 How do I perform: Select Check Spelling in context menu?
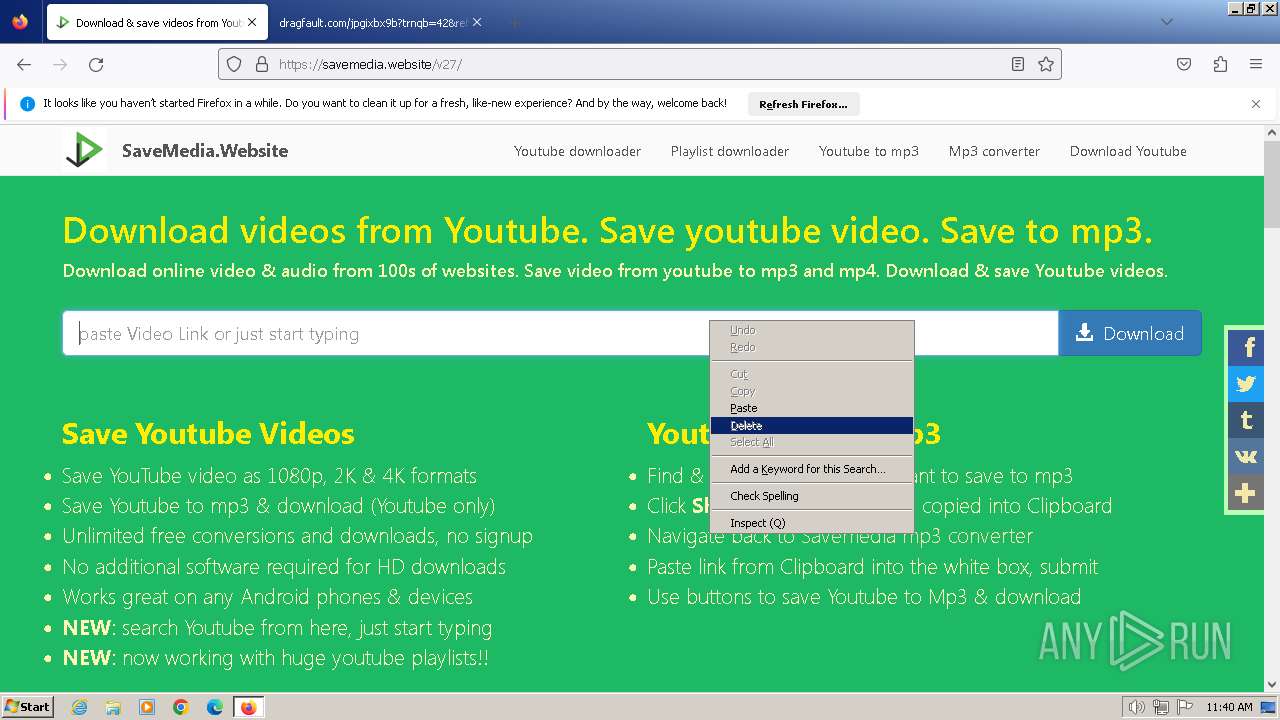(812, 496)
